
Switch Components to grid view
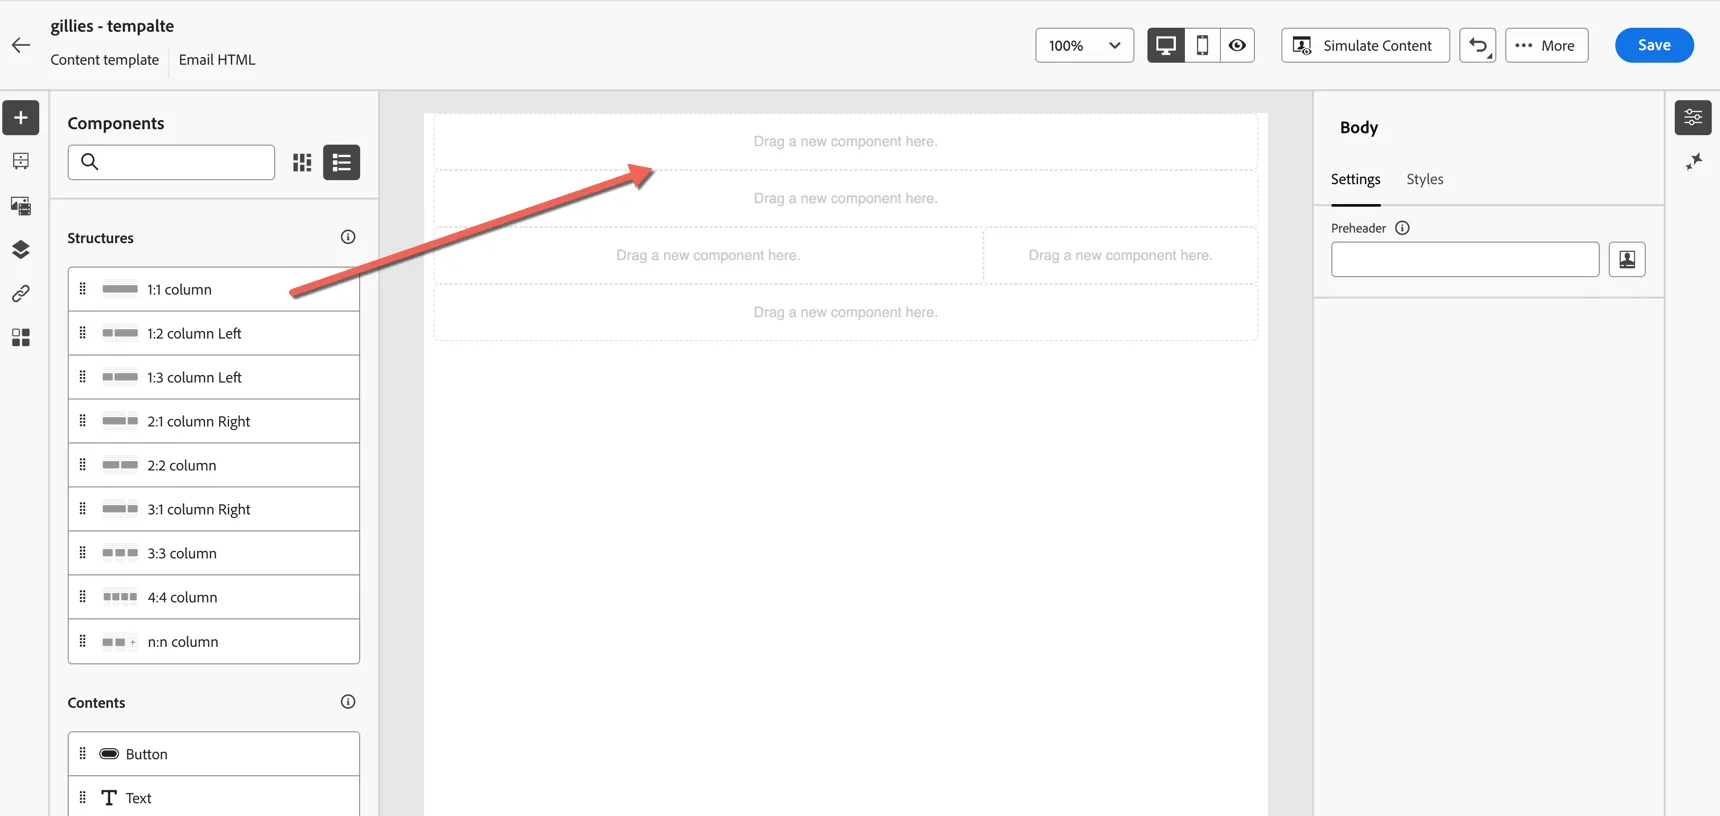click(302, 162)
